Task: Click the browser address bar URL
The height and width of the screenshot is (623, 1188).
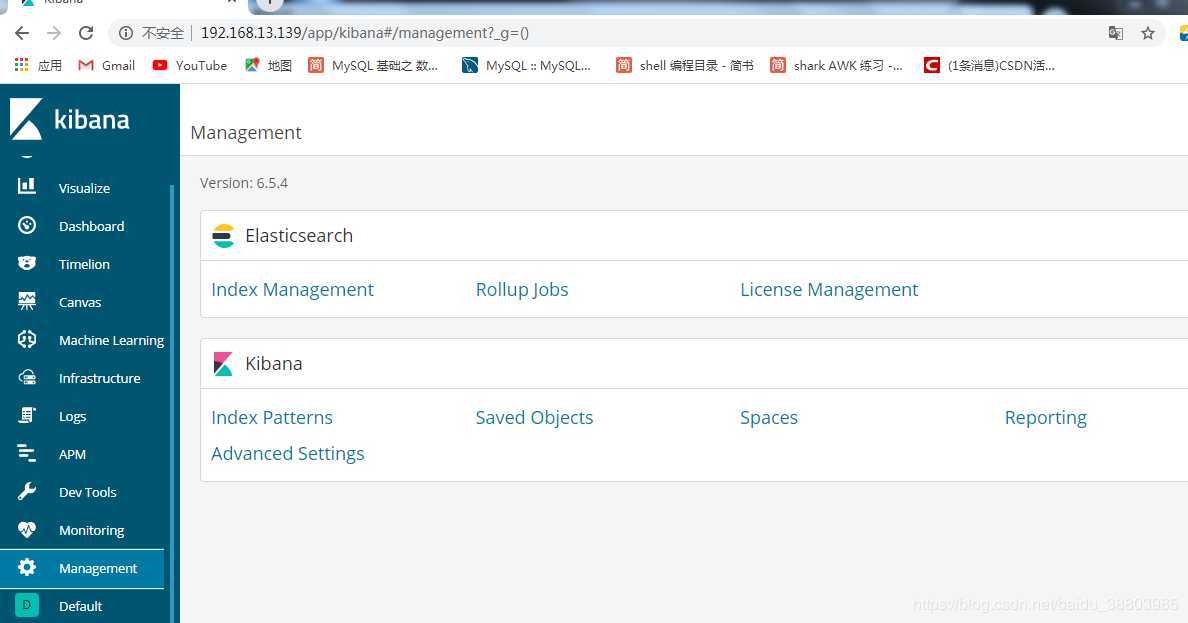Action: (x=364, y=33)
